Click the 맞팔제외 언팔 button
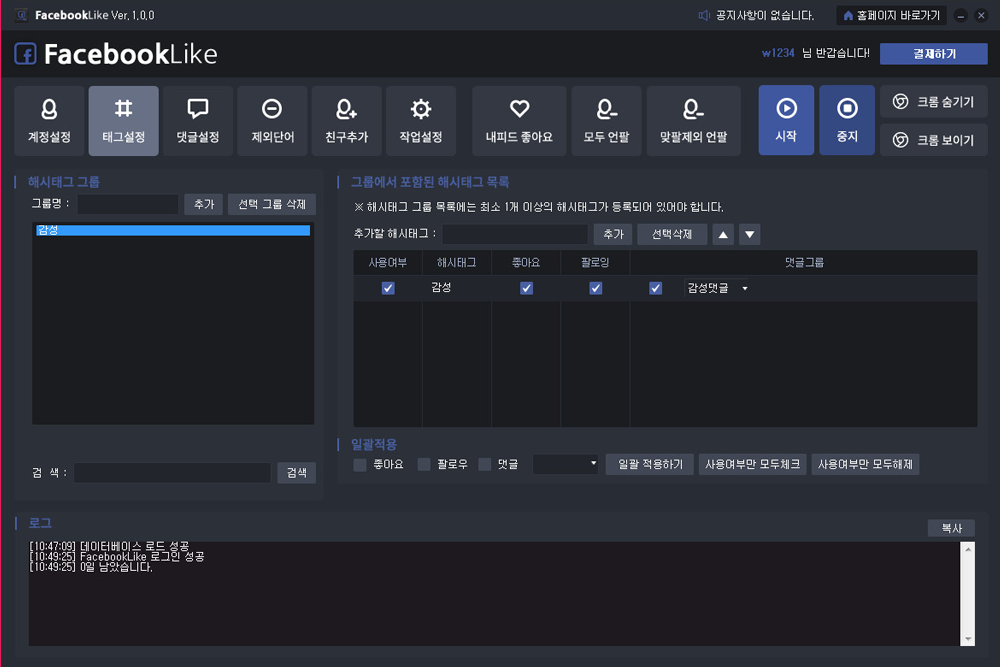This screenshot has height=667, width=1000. click(x=693, y=121)
